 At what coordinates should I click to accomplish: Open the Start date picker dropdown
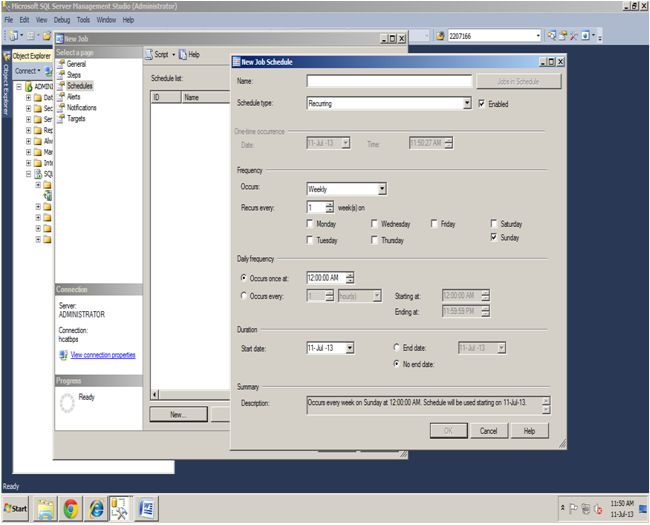pyautogui.click(x=350, y=348)
